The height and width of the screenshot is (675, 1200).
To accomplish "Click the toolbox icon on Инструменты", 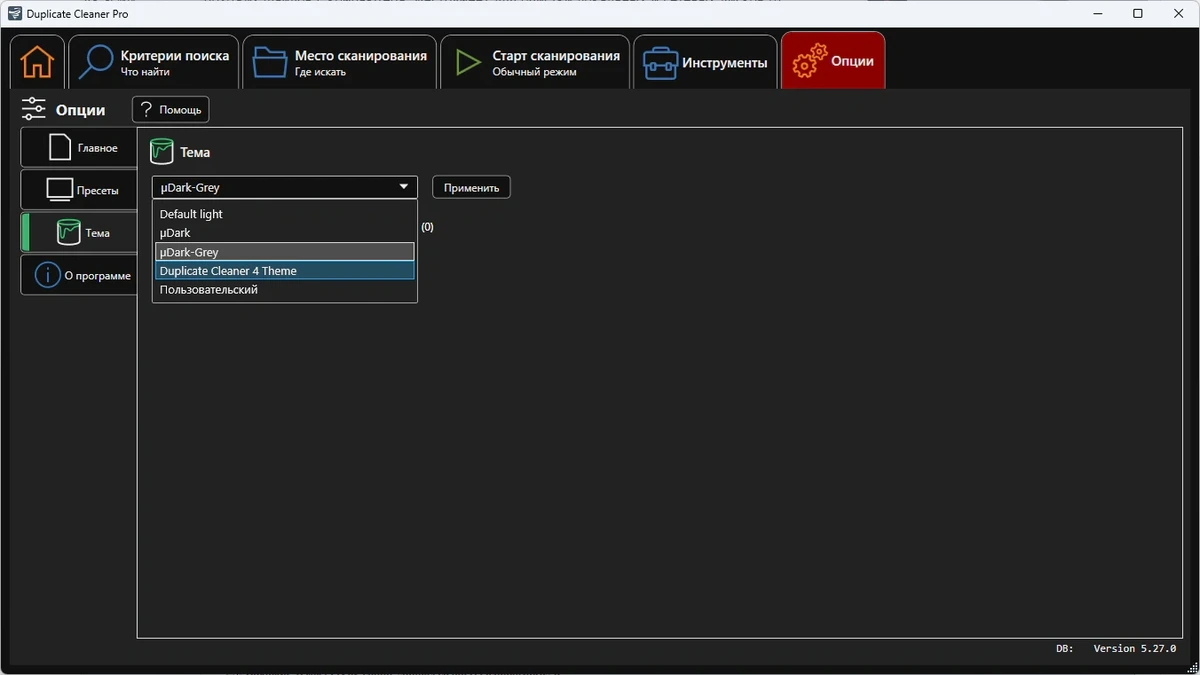I will (x=659, y=63).
